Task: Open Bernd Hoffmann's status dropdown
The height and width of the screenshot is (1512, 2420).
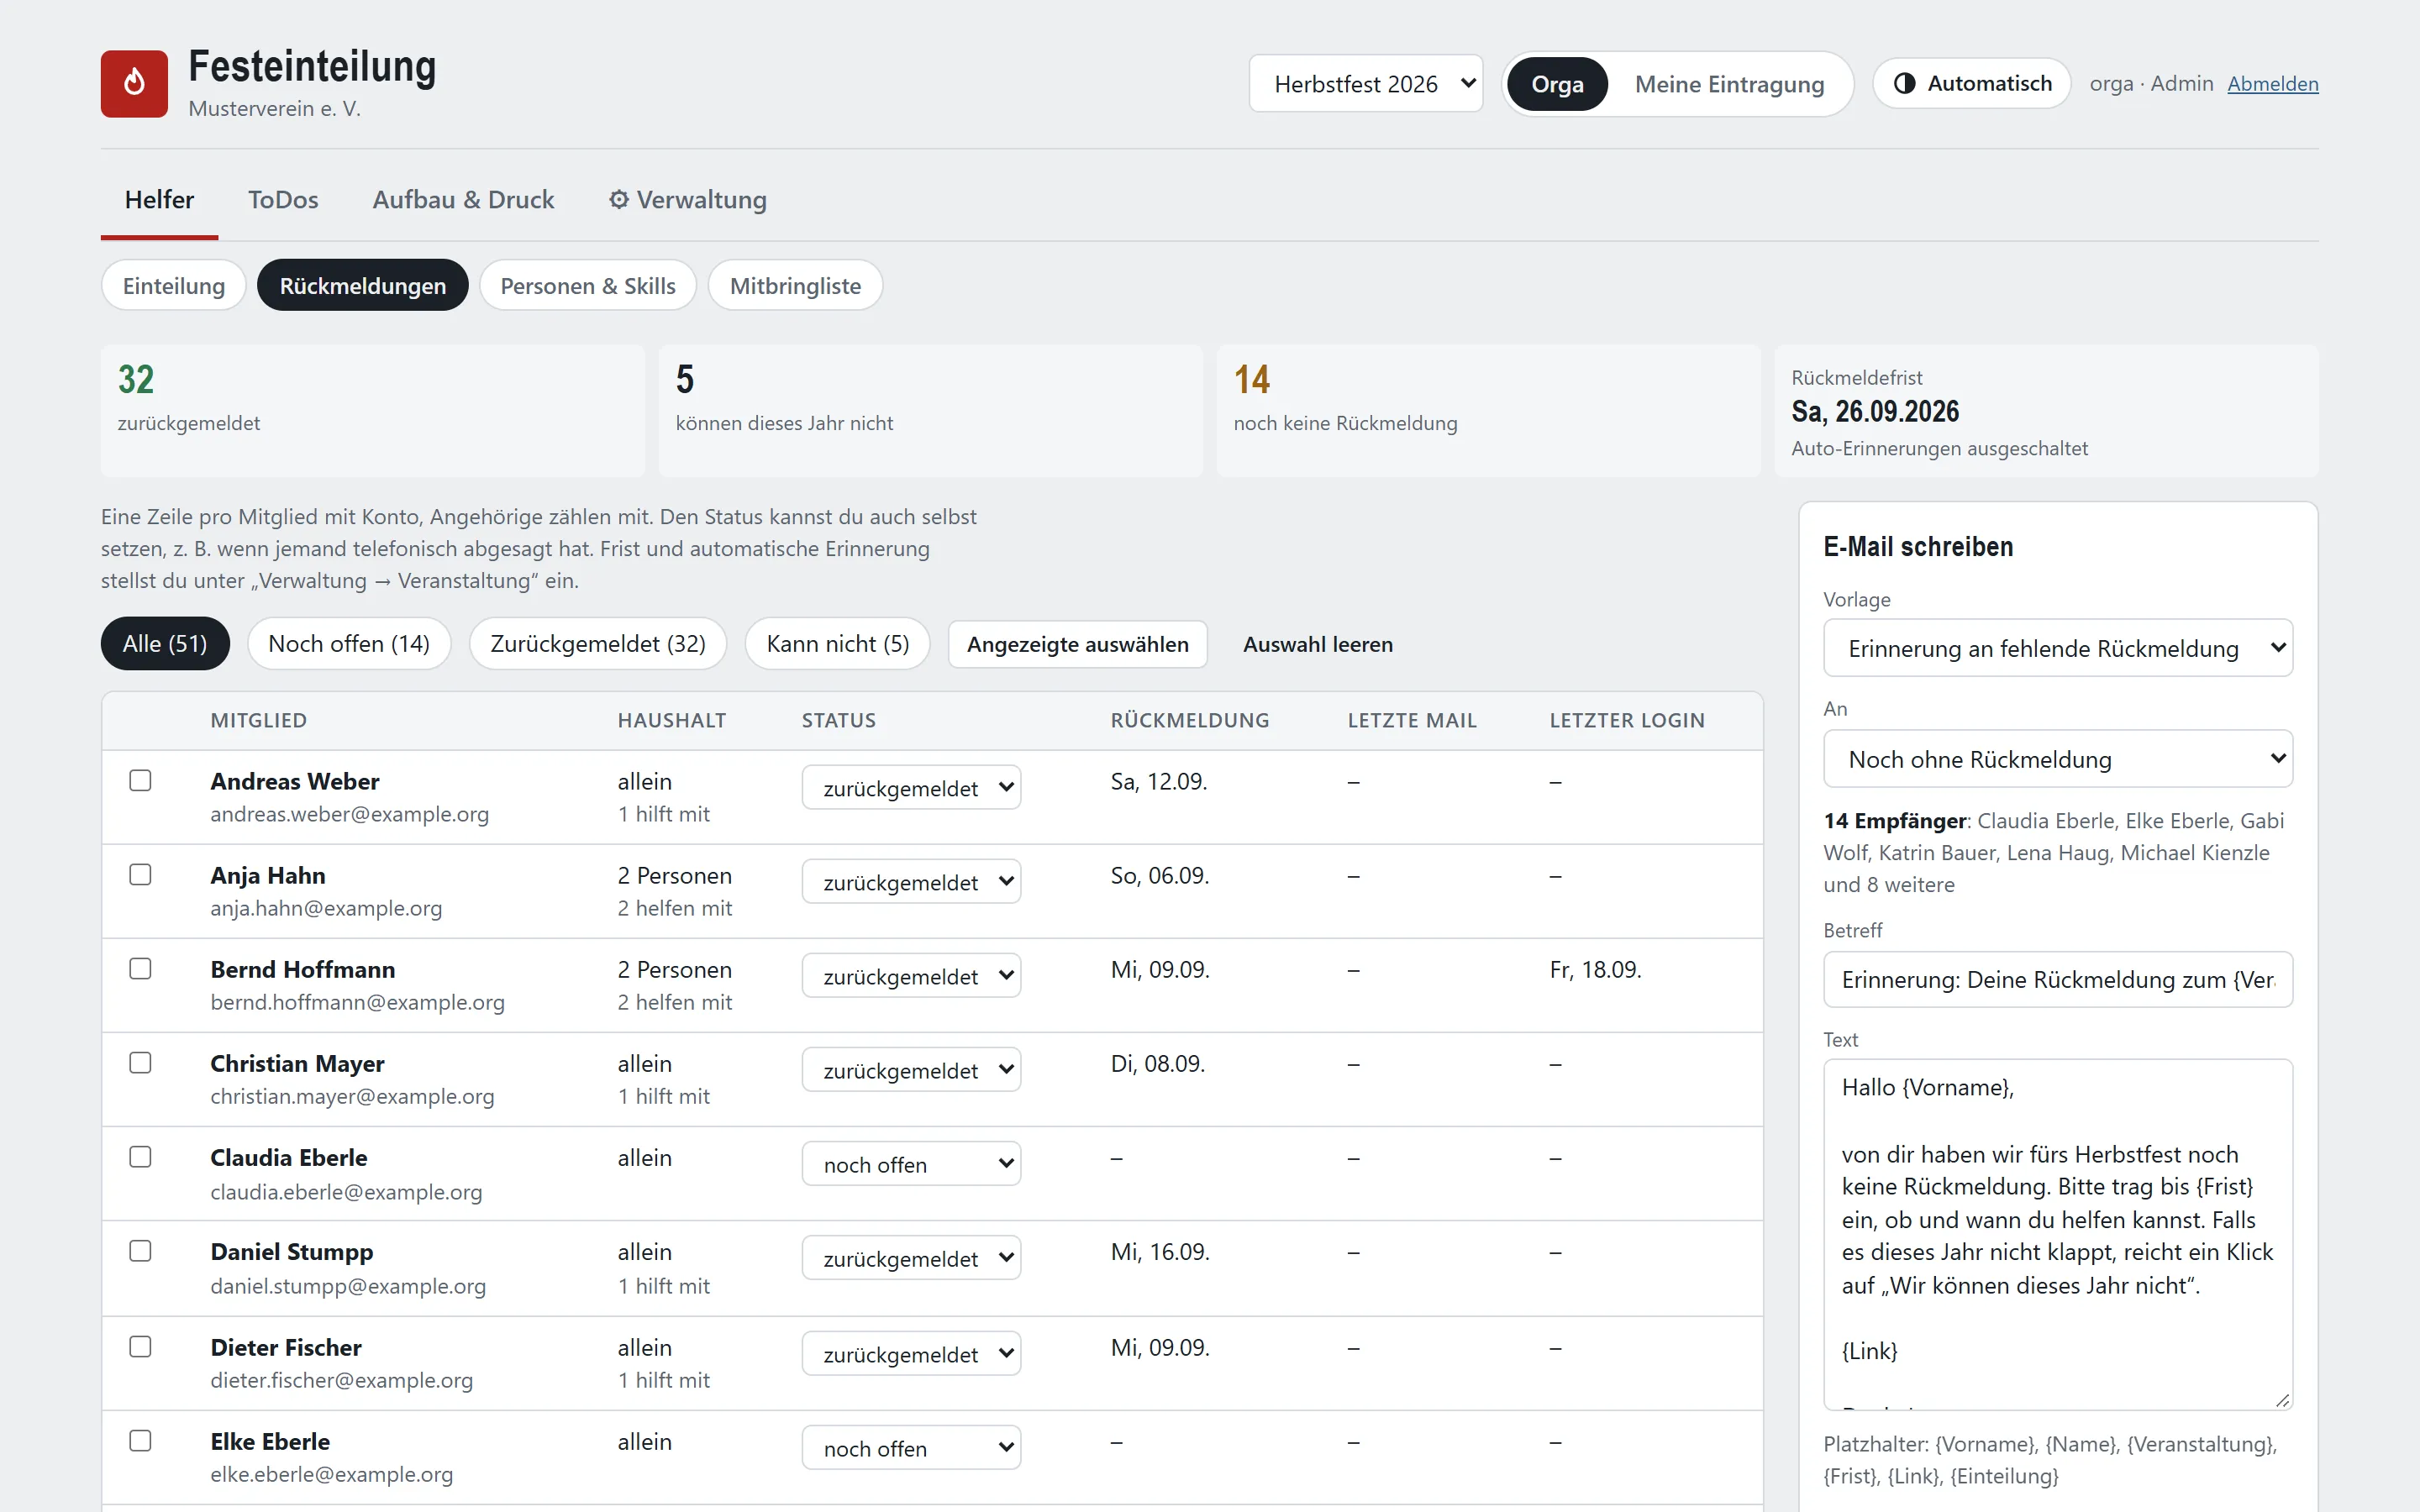Action: coord(911,976)
